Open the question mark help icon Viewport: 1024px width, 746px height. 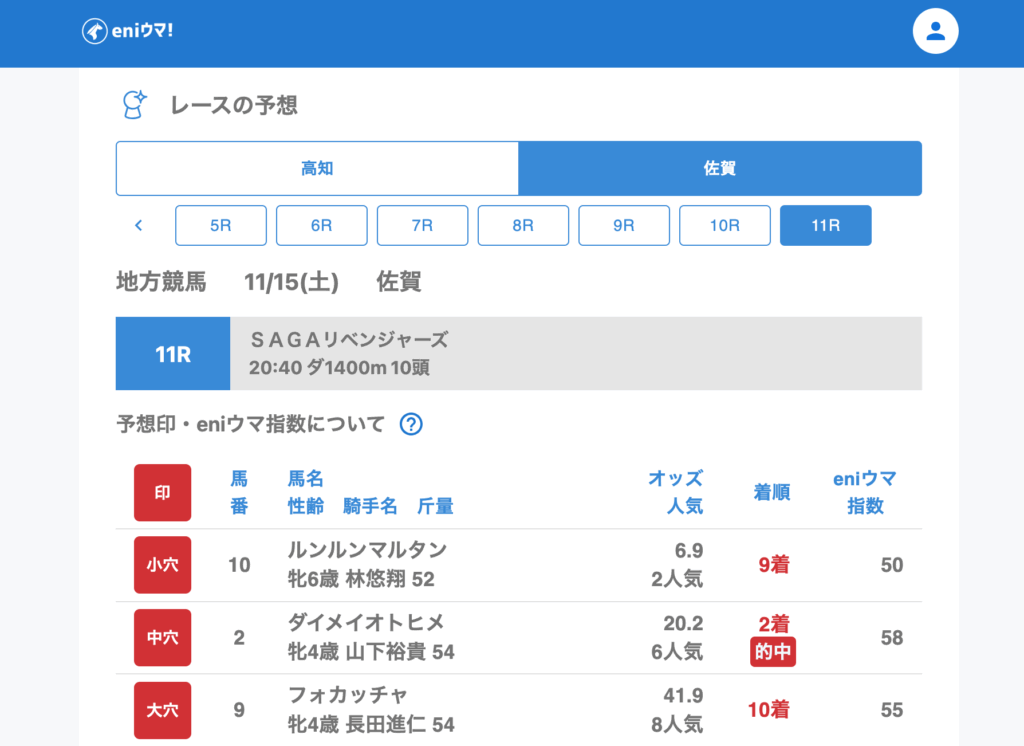pyautogui.click(x=411, y=424)
